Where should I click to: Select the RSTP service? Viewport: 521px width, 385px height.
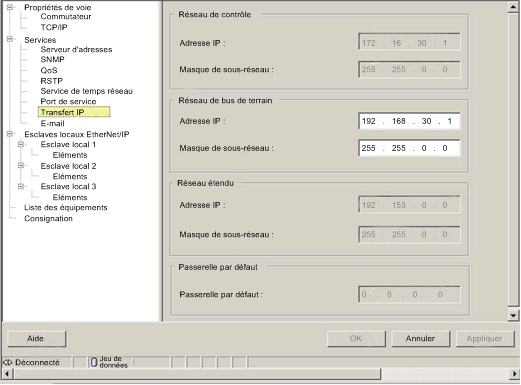pos(52,81)
